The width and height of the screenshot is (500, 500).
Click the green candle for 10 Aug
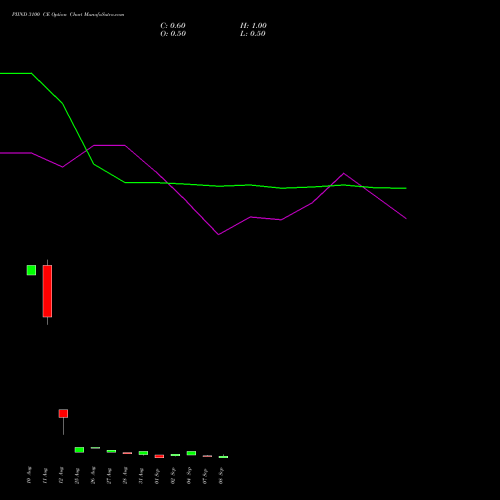pos(31,270)
